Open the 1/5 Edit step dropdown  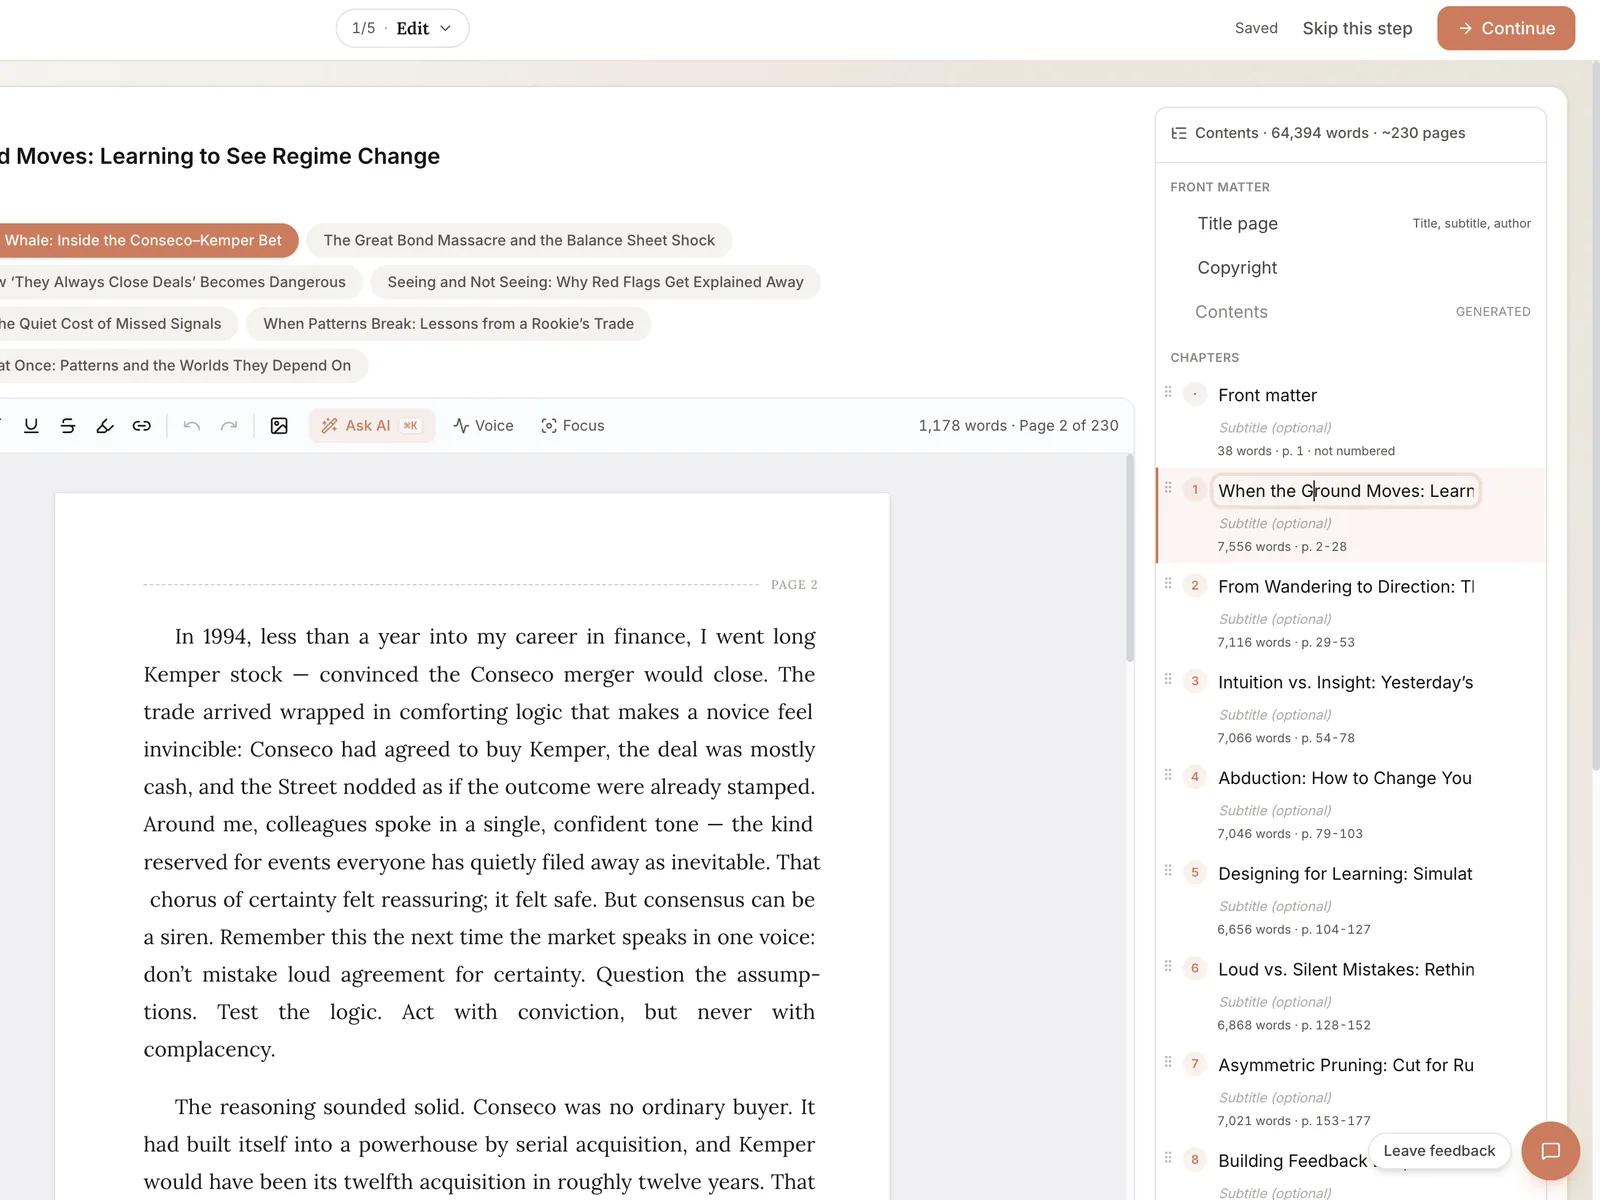(402, 28)
